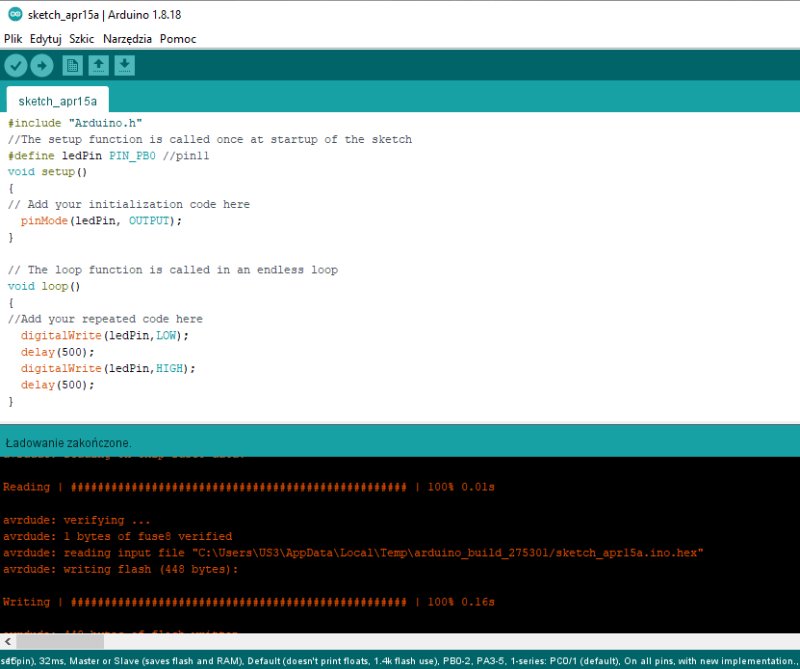Viewport: 800px width, 669px height.
Task: Open the Szkic menu
Action: click(82, 39)
